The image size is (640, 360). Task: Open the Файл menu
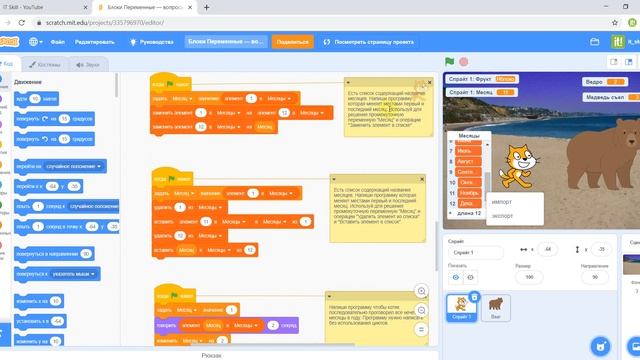click(58, 42)
